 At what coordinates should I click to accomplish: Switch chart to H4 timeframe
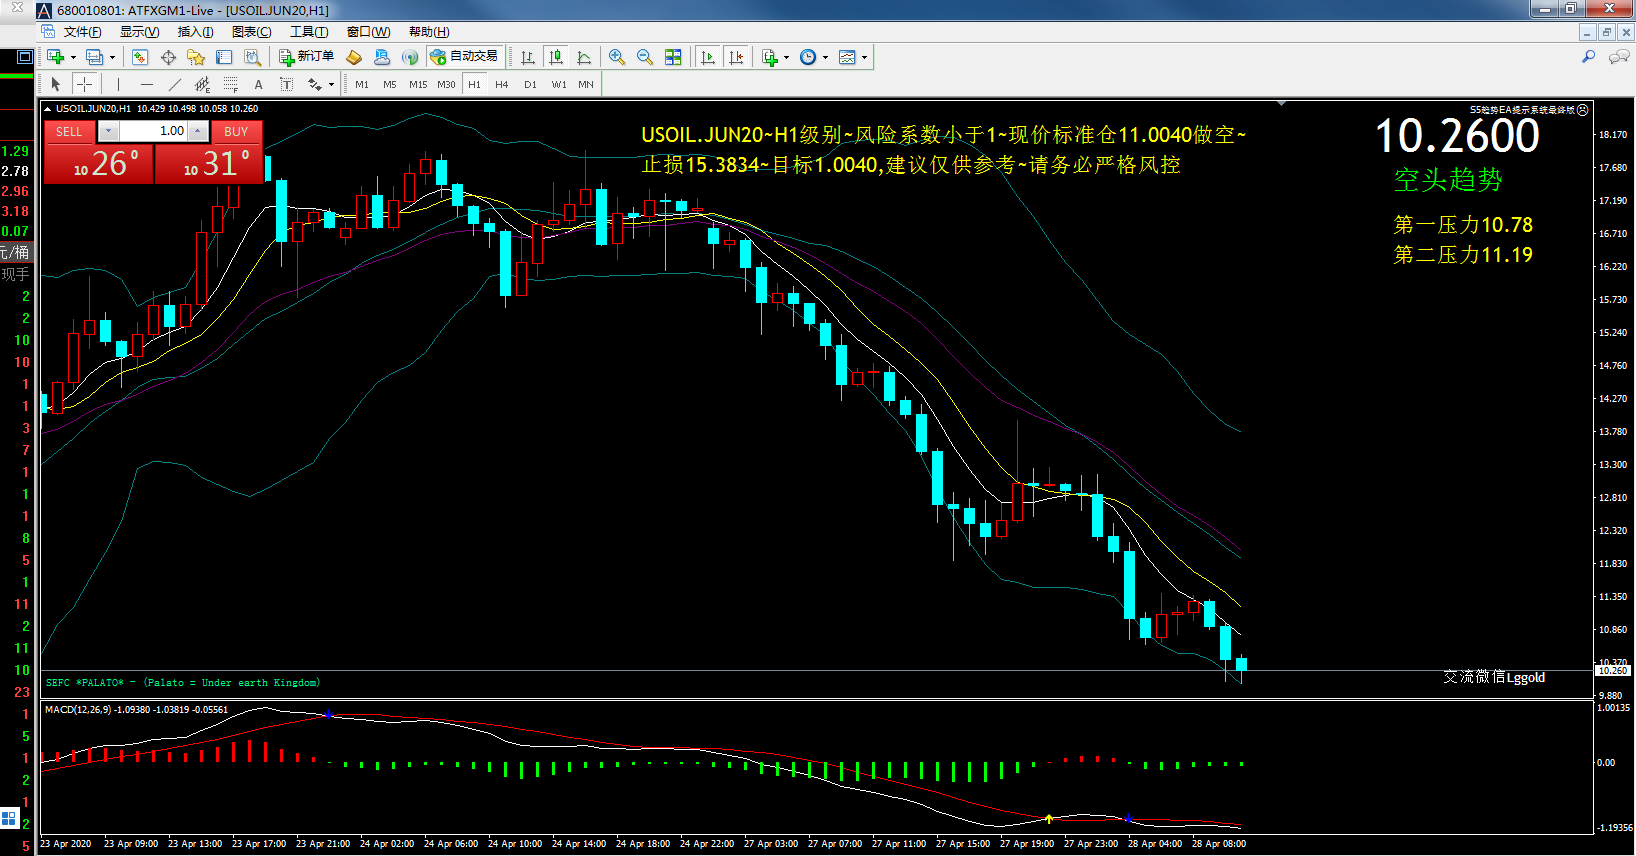pyautogui.click(x=502, y=84)
